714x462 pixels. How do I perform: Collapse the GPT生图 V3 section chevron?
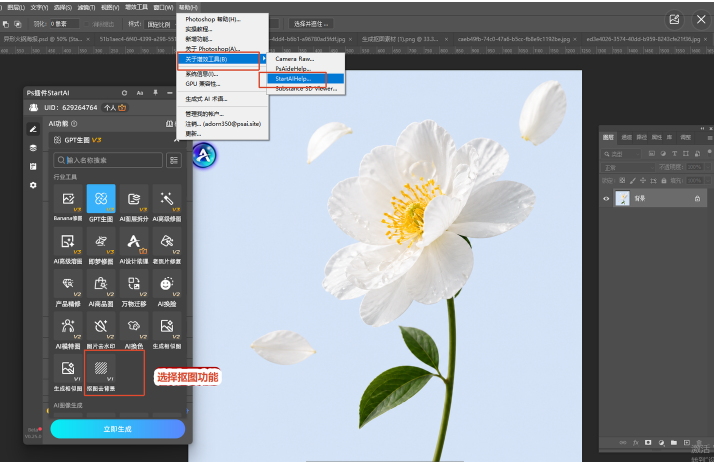tap(176, 140)
